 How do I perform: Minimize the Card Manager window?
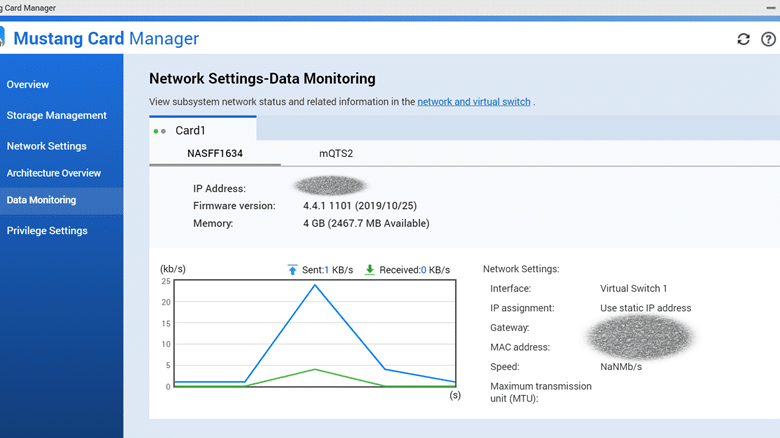pyautogui.click(x=771, y=8)
